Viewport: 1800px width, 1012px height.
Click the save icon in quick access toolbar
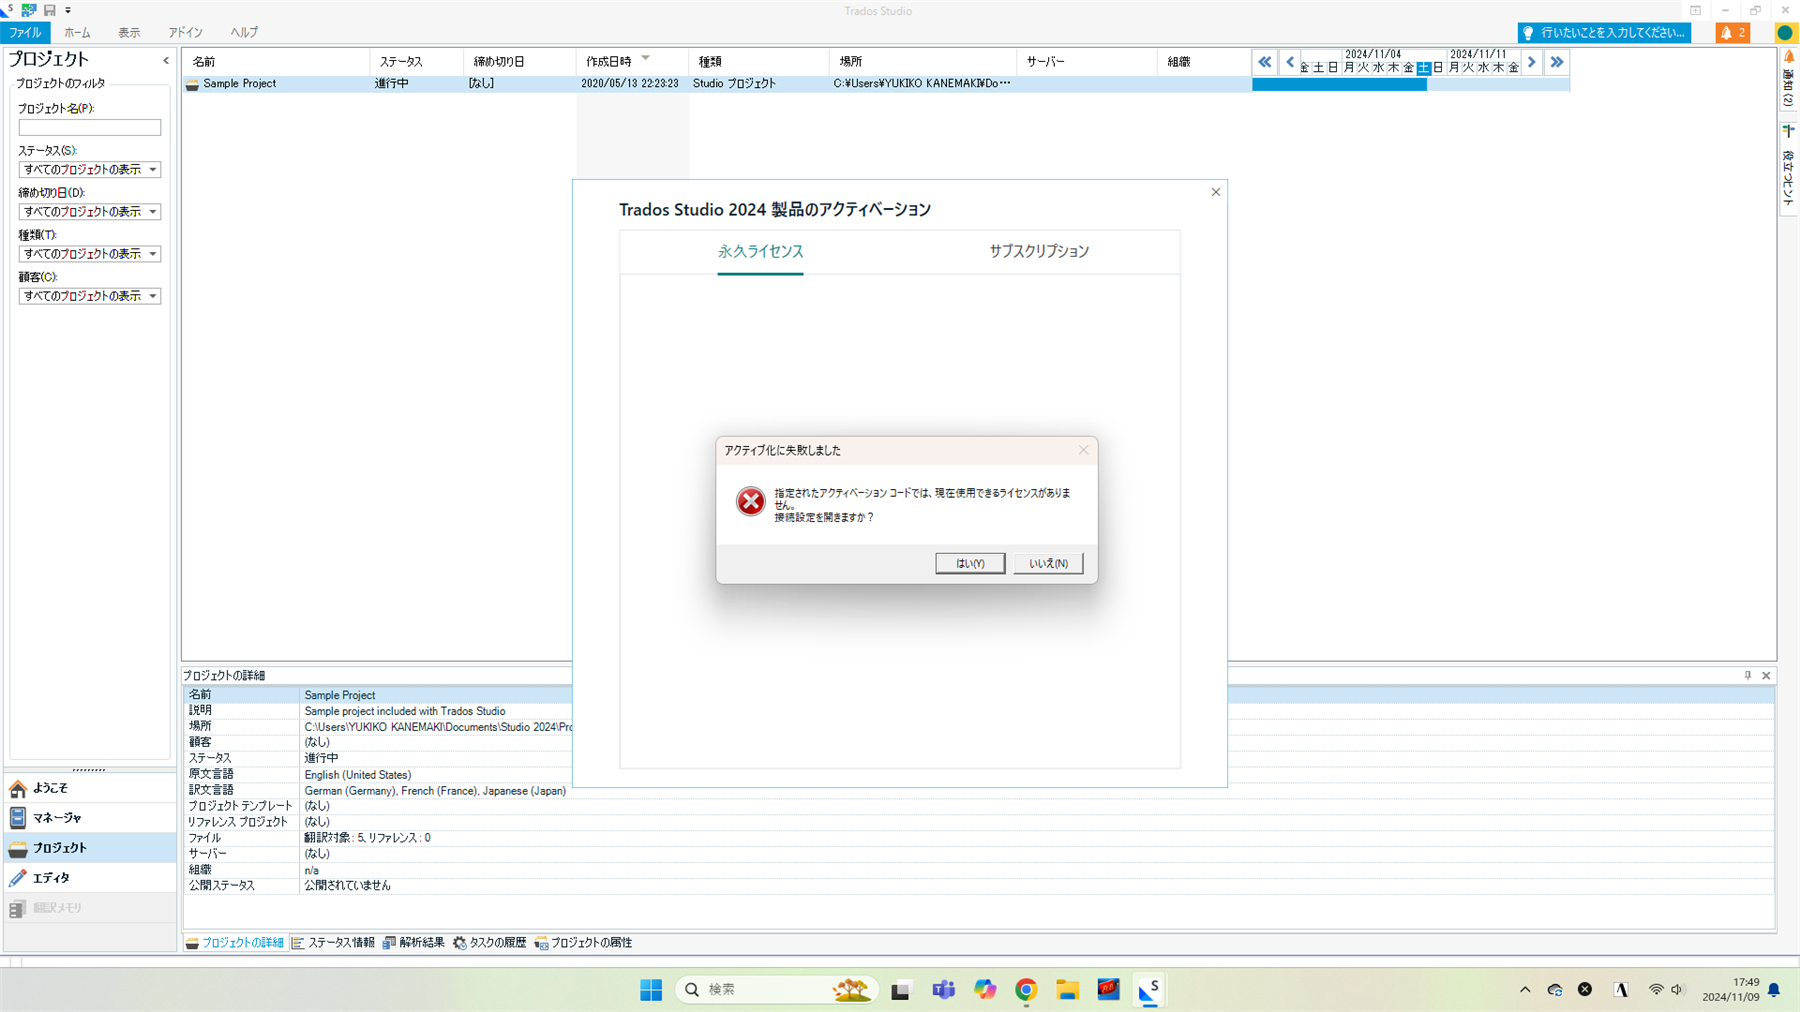49,10
